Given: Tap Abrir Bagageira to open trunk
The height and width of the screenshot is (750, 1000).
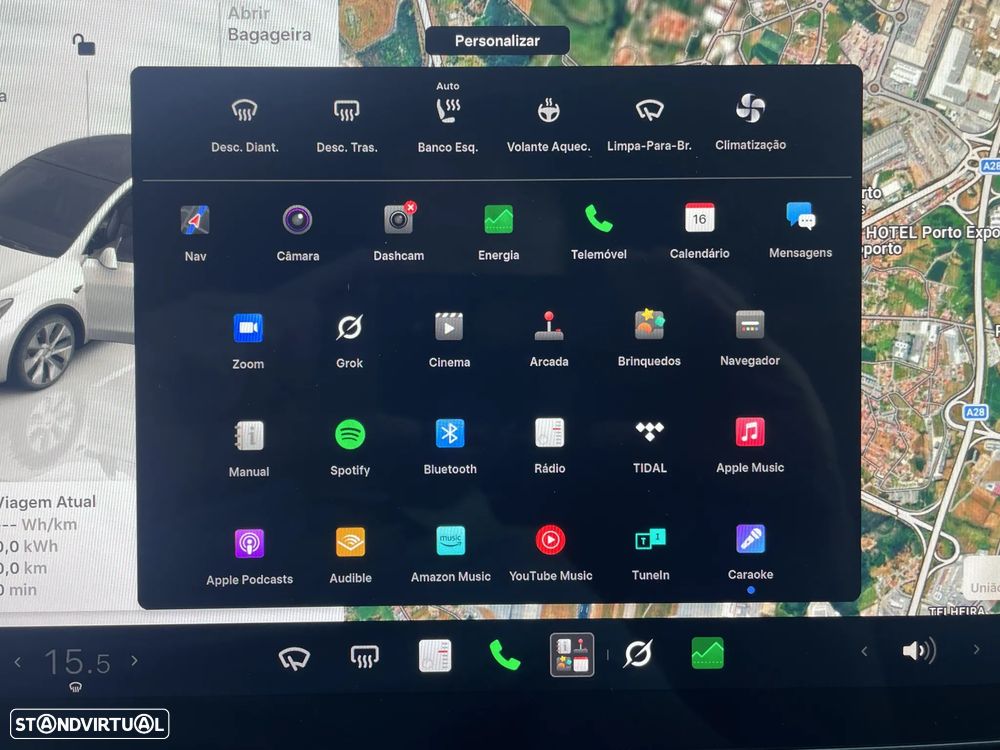Looking at the screenshot, I should [x=269, y=24].
